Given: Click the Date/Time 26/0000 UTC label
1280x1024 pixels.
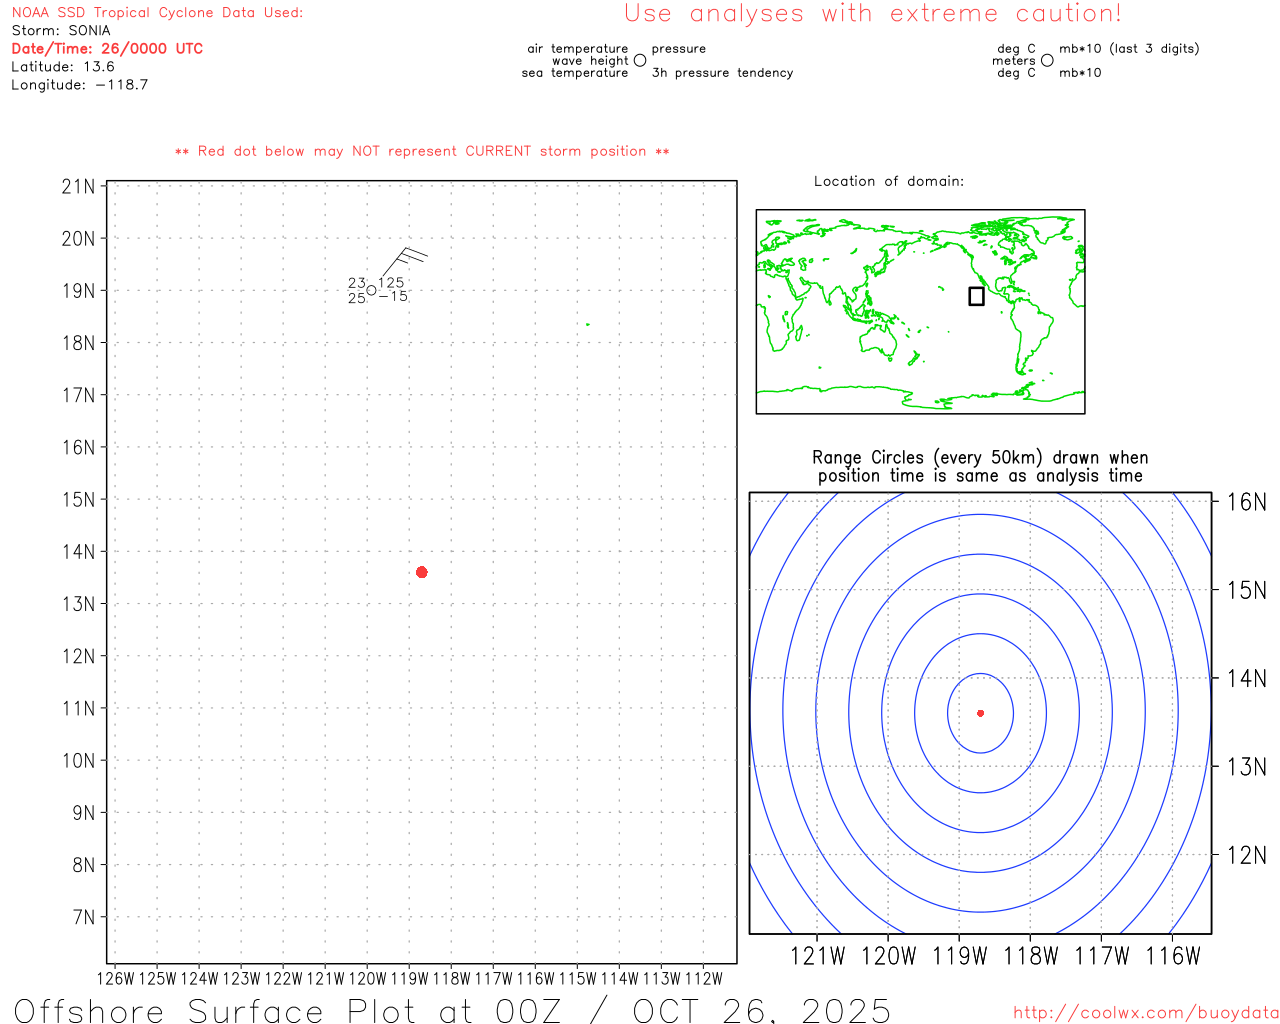Looking at the screenshot, I should coord(107,48).
